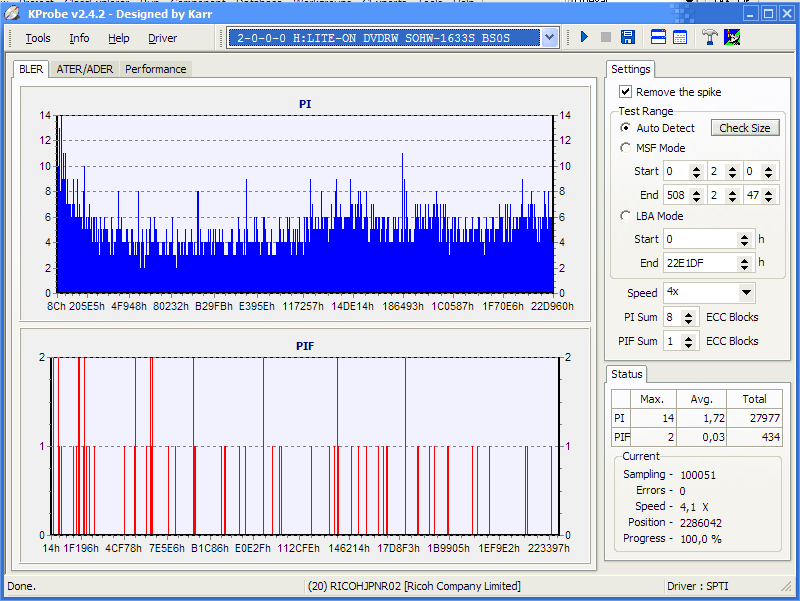Select LBA Mode radio button
Viewport: 800px width, 601px height.
(625, 216)
